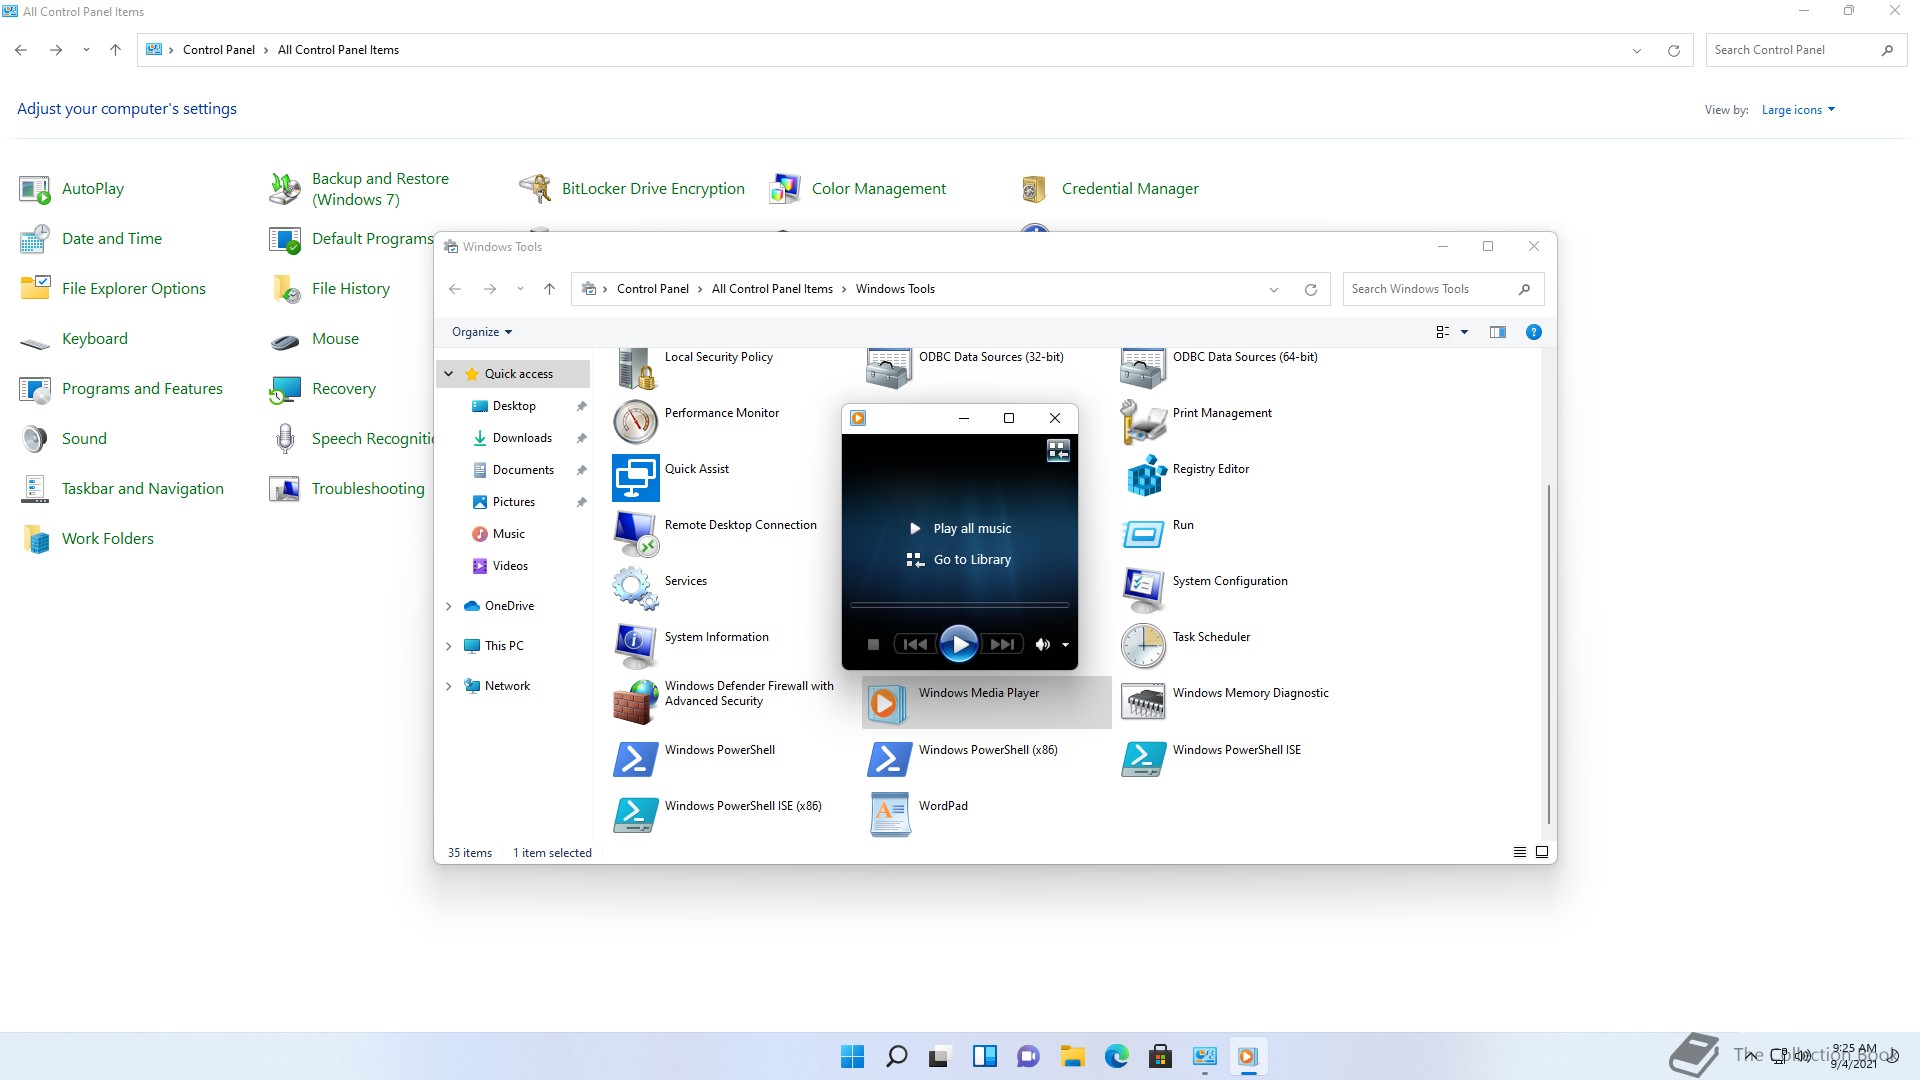Click the media player seek bar
1920x1080 pixels.
pos(959,605)
